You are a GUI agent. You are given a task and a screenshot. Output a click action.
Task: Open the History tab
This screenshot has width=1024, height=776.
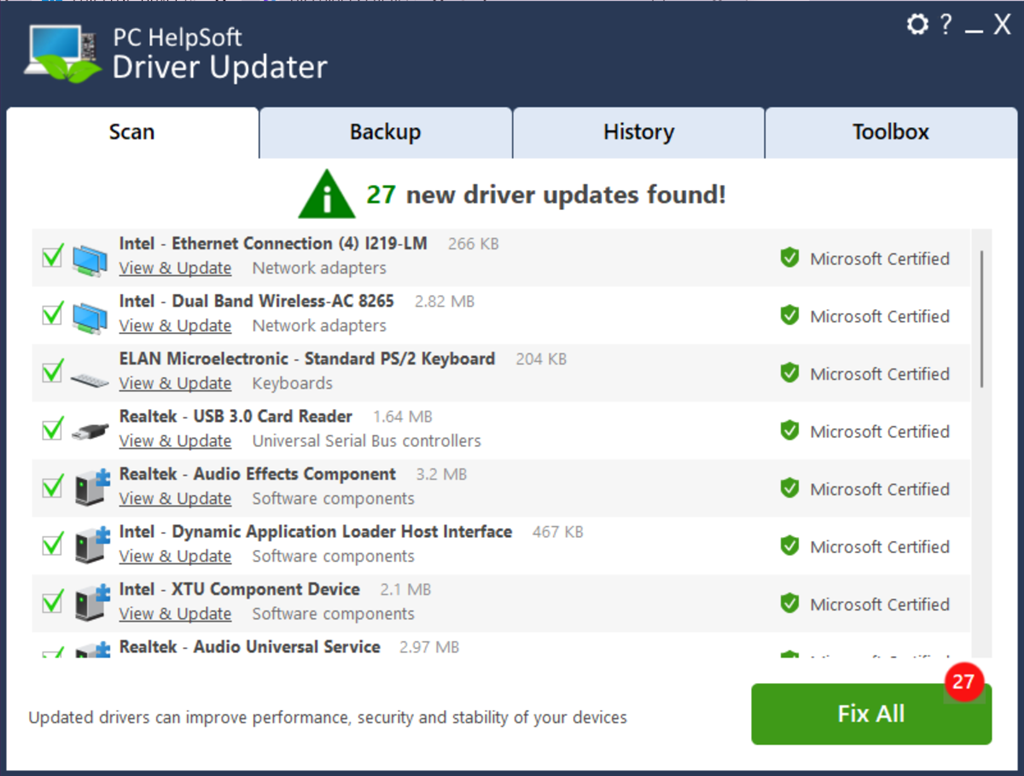click(639, 133)
